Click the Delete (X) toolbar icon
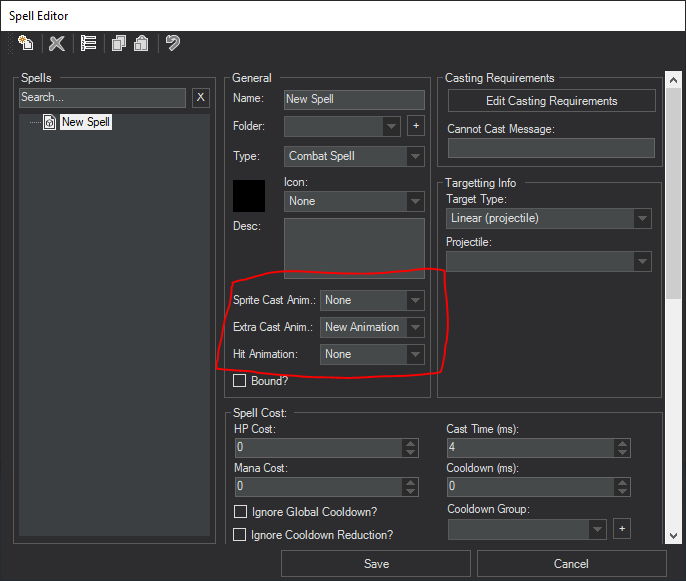 [57, 43]
